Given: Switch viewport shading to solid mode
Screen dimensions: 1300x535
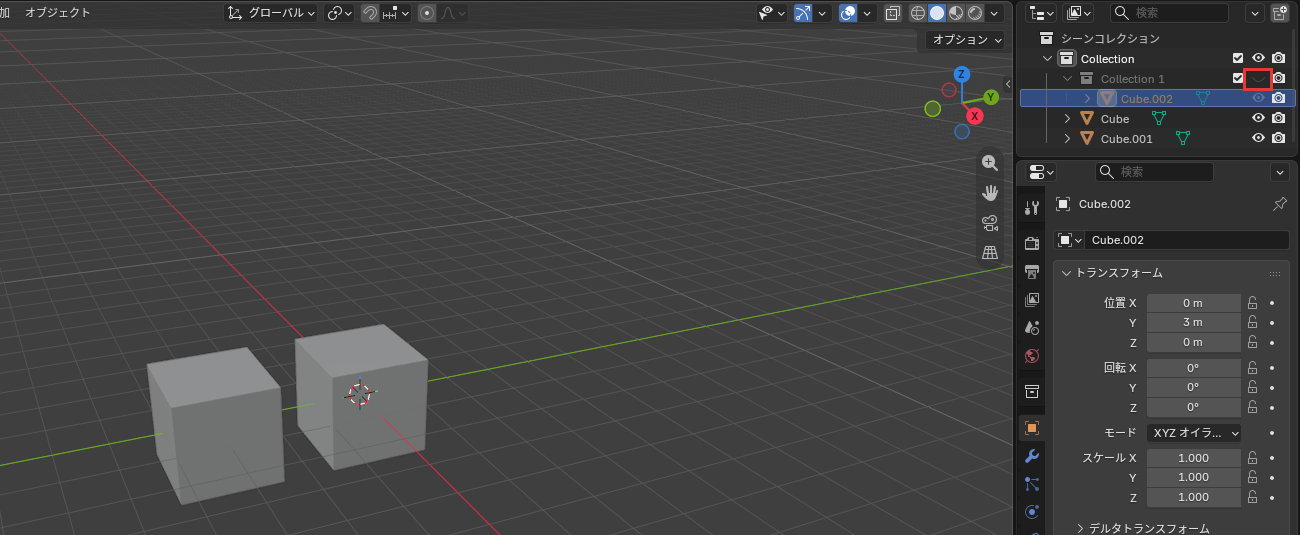Looking at the screenshot, I should point(937,13).
